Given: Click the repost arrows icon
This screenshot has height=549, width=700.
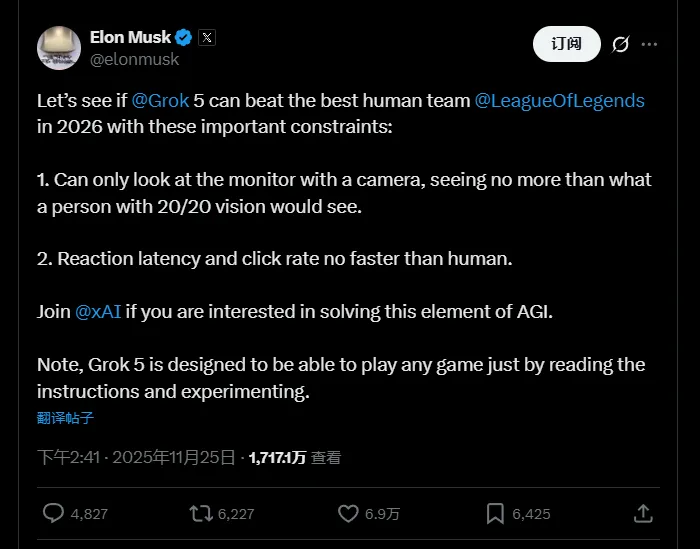Looking at the screenshot, I should [201, 513].
